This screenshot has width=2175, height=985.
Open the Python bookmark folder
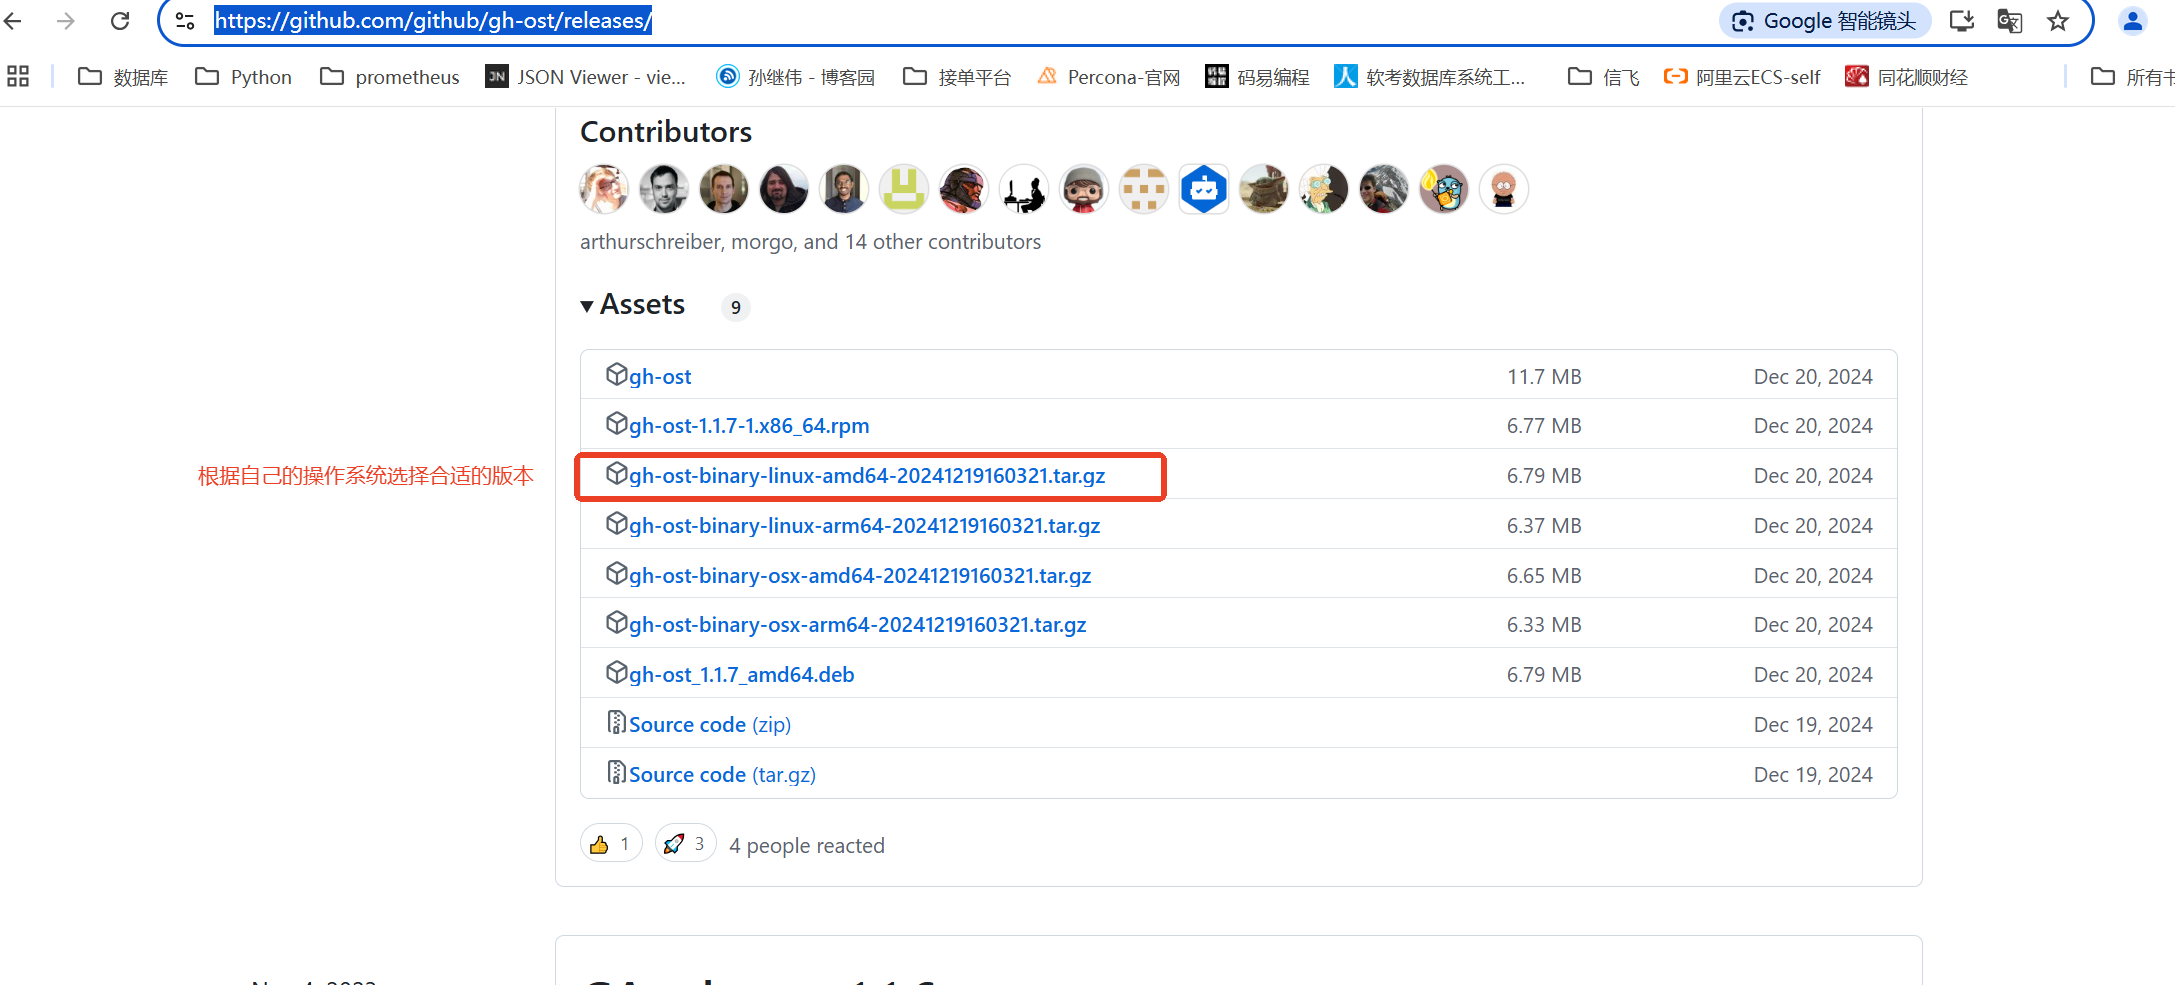(x=244, y=77)
